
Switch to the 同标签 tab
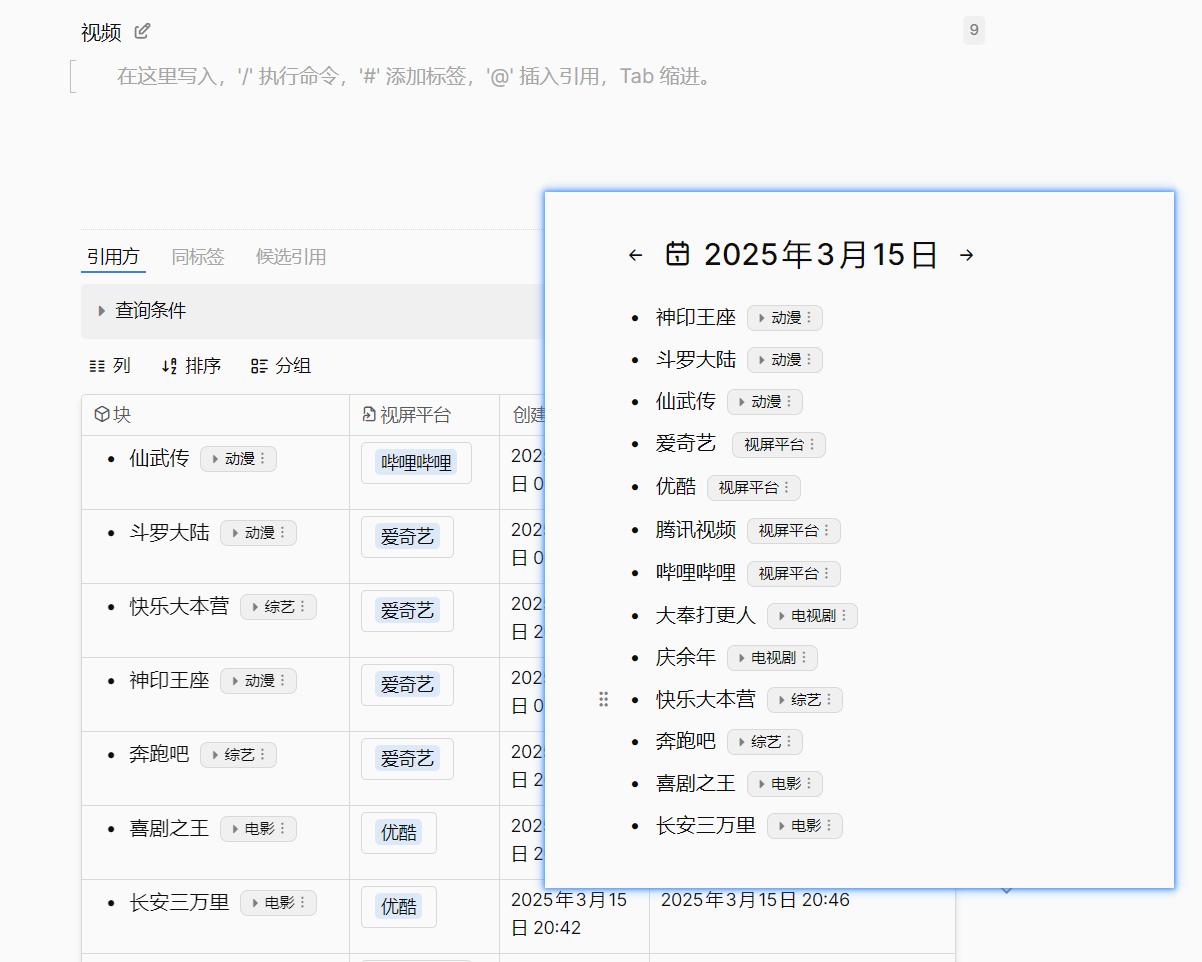coord(198,257)
